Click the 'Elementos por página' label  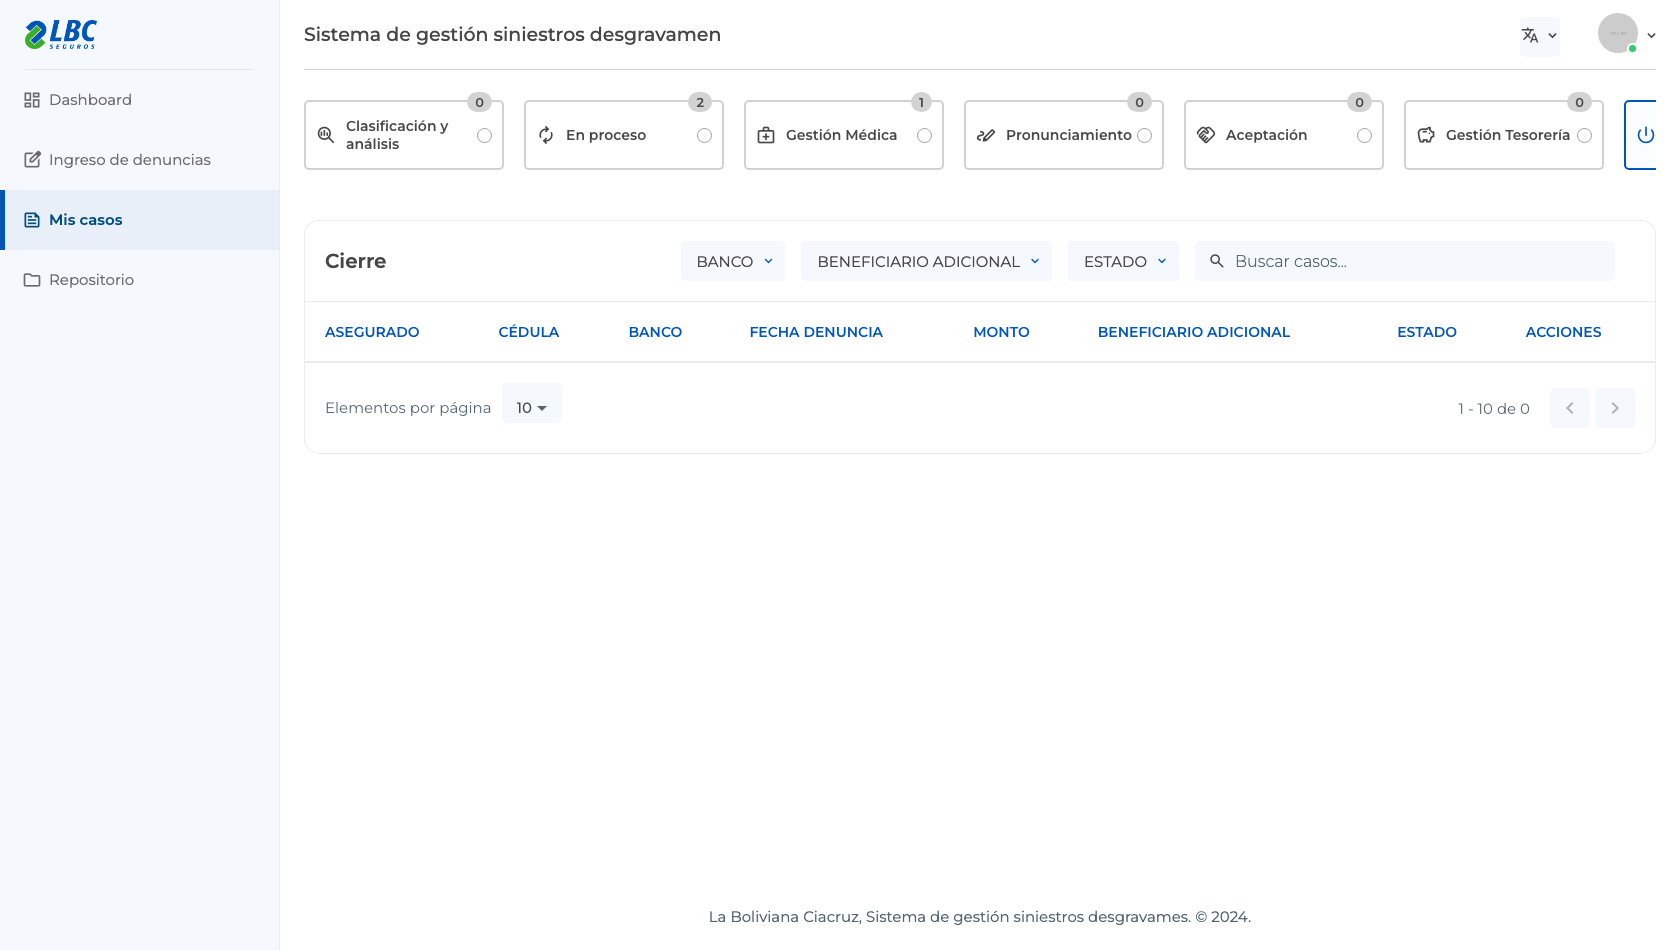click(408, 408)
